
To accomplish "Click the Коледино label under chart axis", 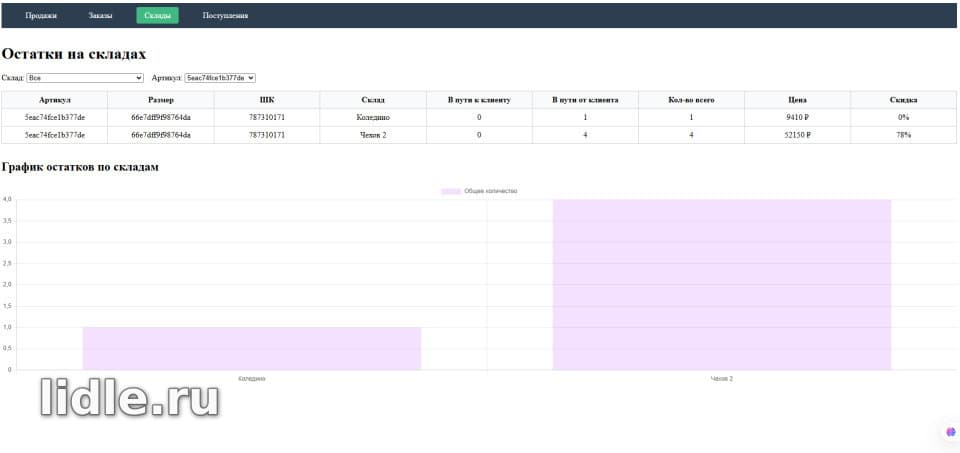I will coord(252,379).
